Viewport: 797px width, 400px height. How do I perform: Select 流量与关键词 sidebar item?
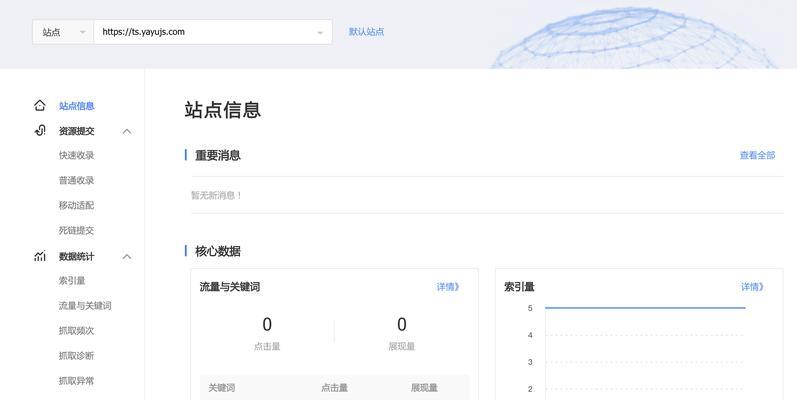tap(85, 306)
